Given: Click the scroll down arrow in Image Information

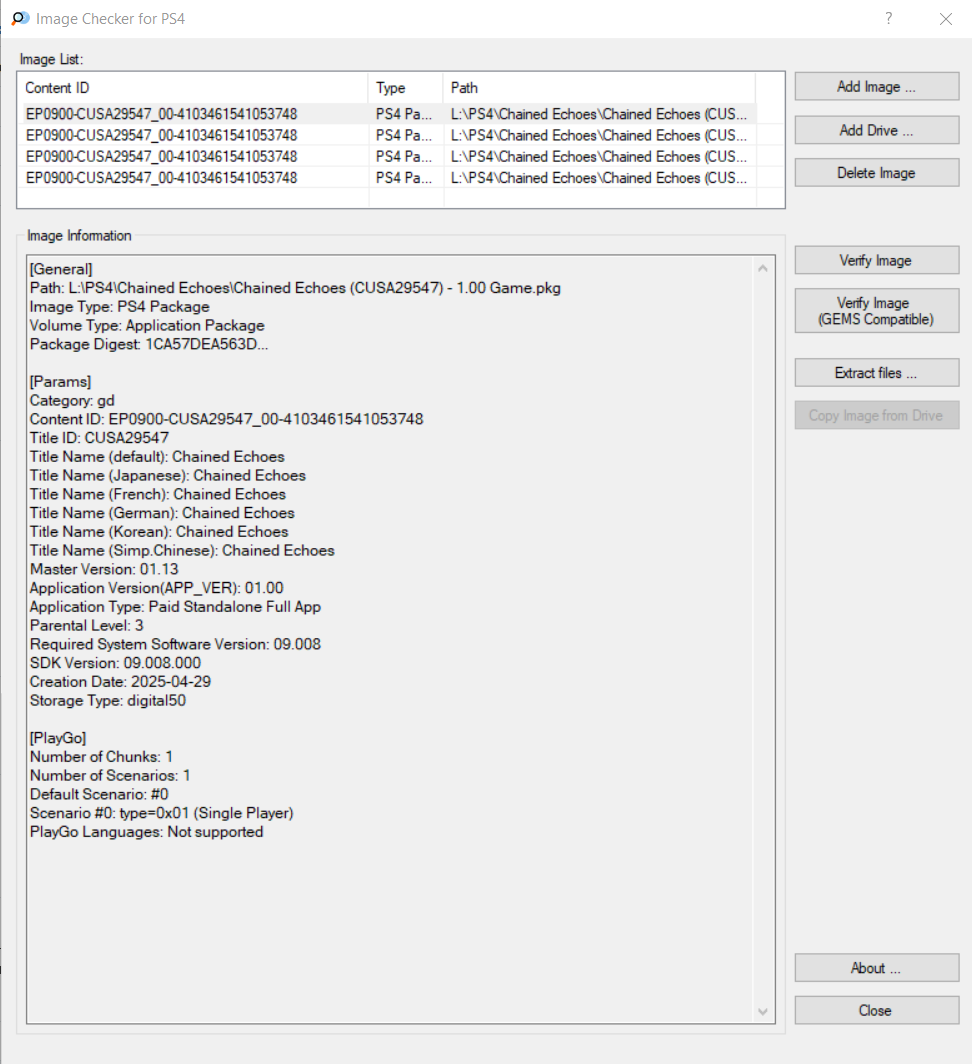Looking at the screenshot, I should coord(763,1012).
